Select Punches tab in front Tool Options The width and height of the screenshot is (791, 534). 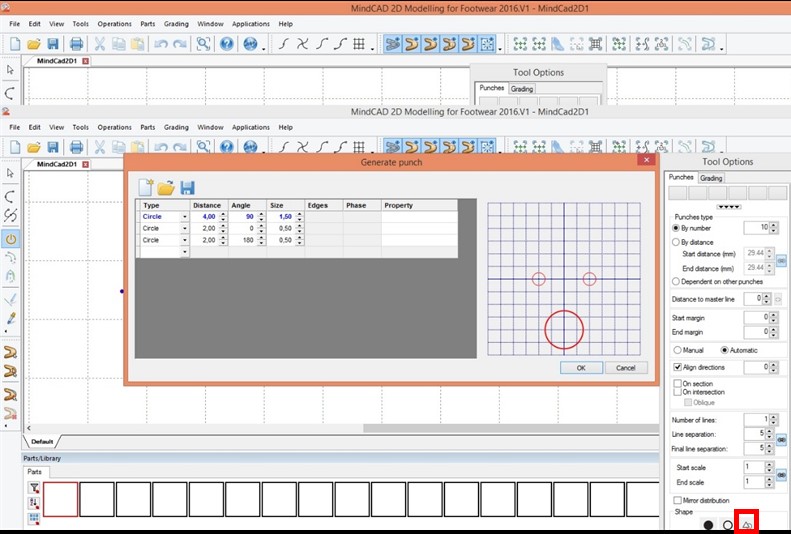pyautogui.click(x=681, y=177)
